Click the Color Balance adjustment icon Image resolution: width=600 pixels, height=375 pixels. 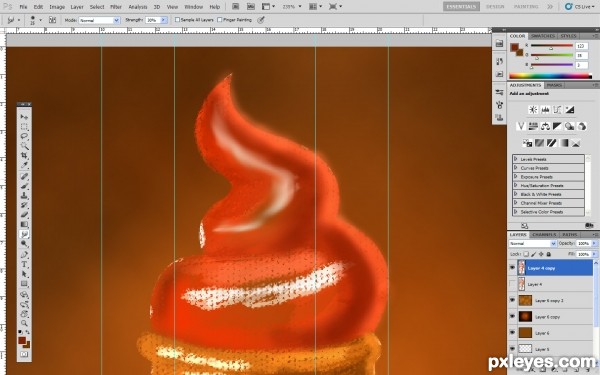[x=545, y=126]
